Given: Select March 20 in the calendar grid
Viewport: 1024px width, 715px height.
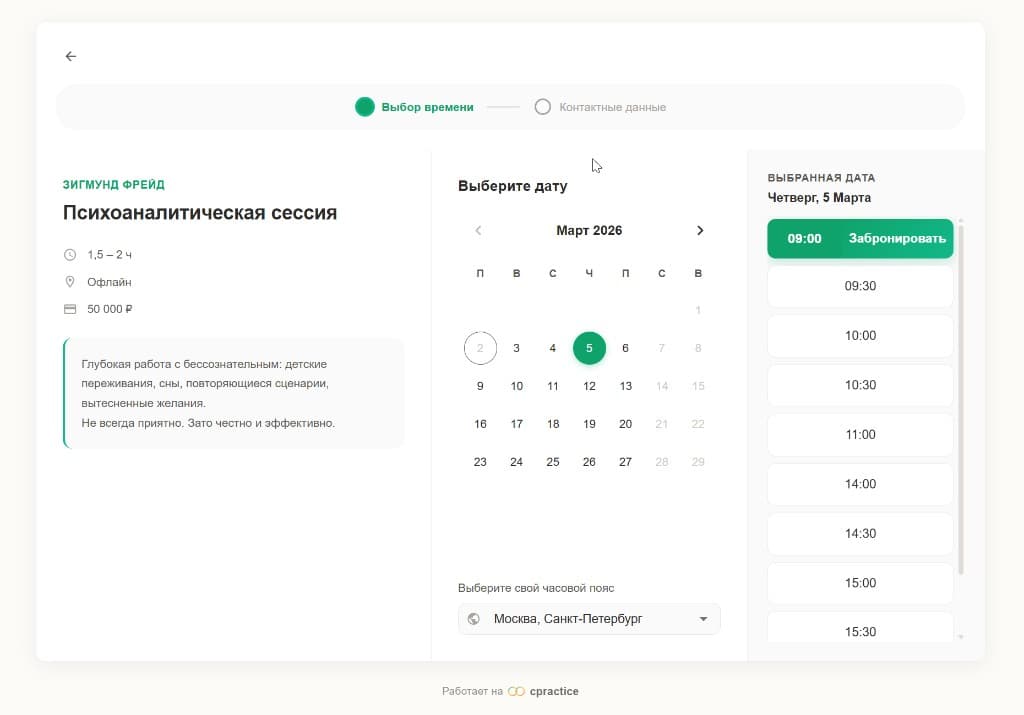Looking at the screenshot, I should [x=625, y=423].
